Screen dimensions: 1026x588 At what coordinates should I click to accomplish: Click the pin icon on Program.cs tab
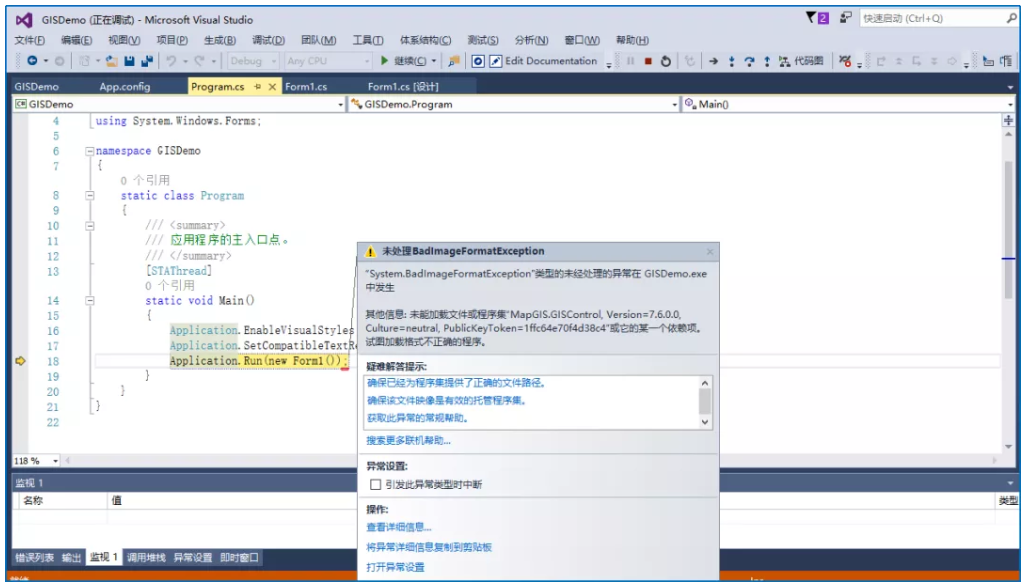pos(257,86)
